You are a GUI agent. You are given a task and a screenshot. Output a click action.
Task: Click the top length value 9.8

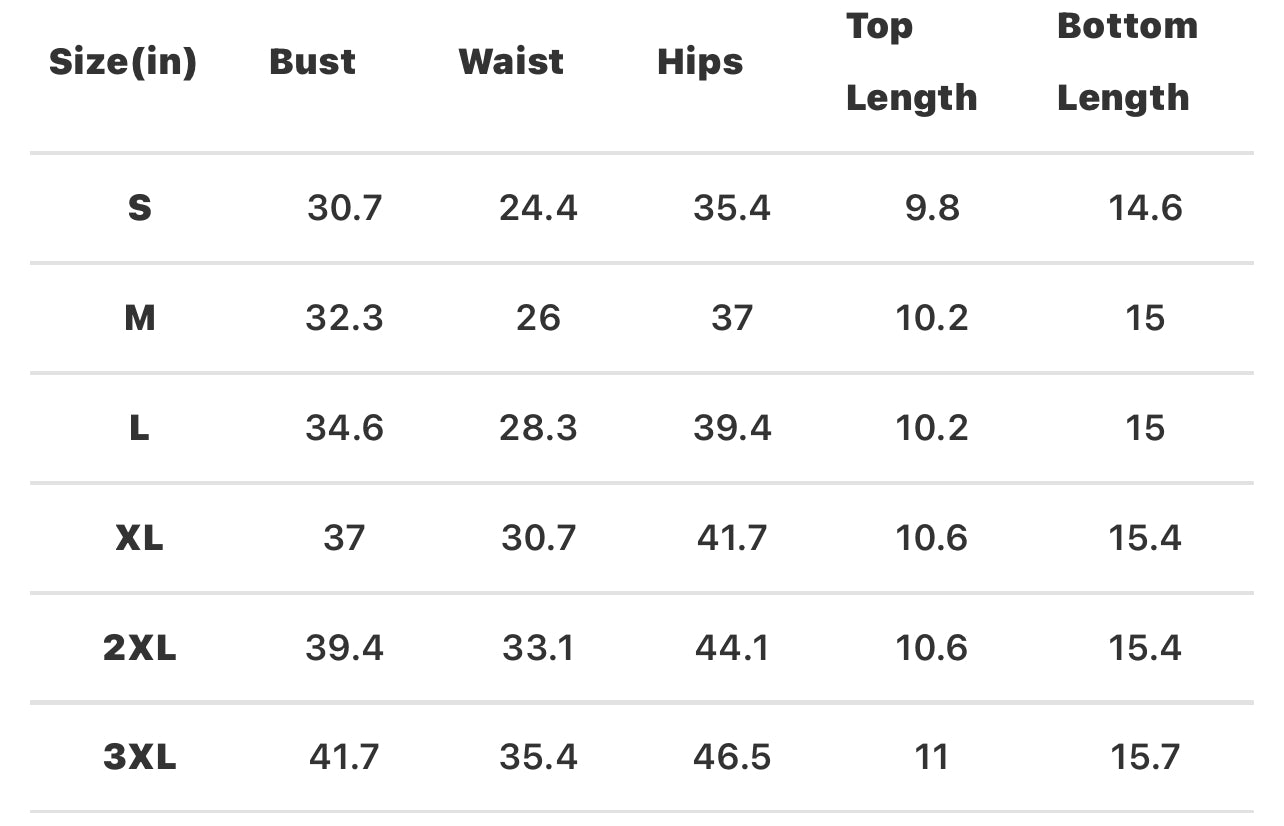(931, 208)
